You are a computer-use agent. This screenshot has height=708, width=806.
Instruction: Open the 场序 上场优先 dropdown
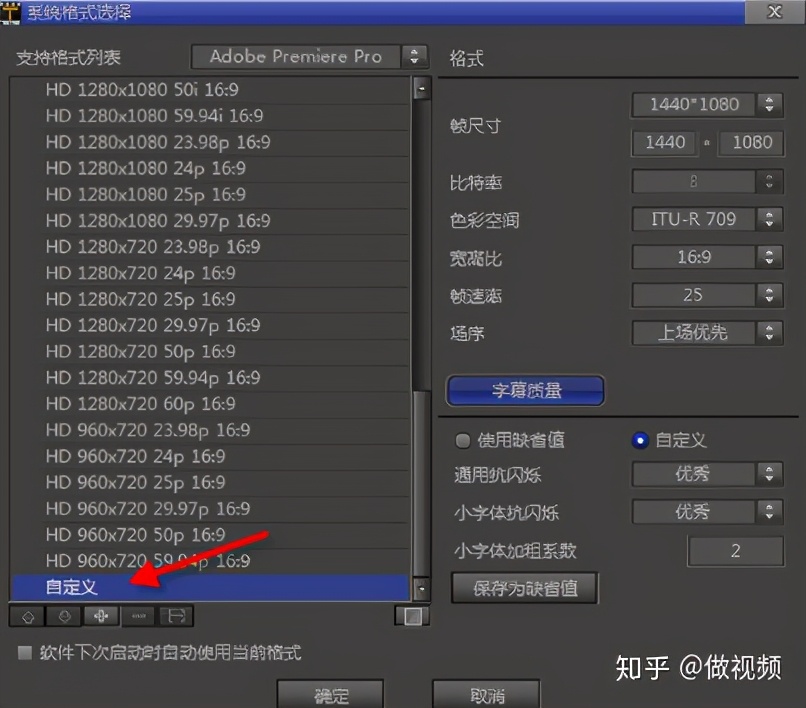(x=707, y=333)
